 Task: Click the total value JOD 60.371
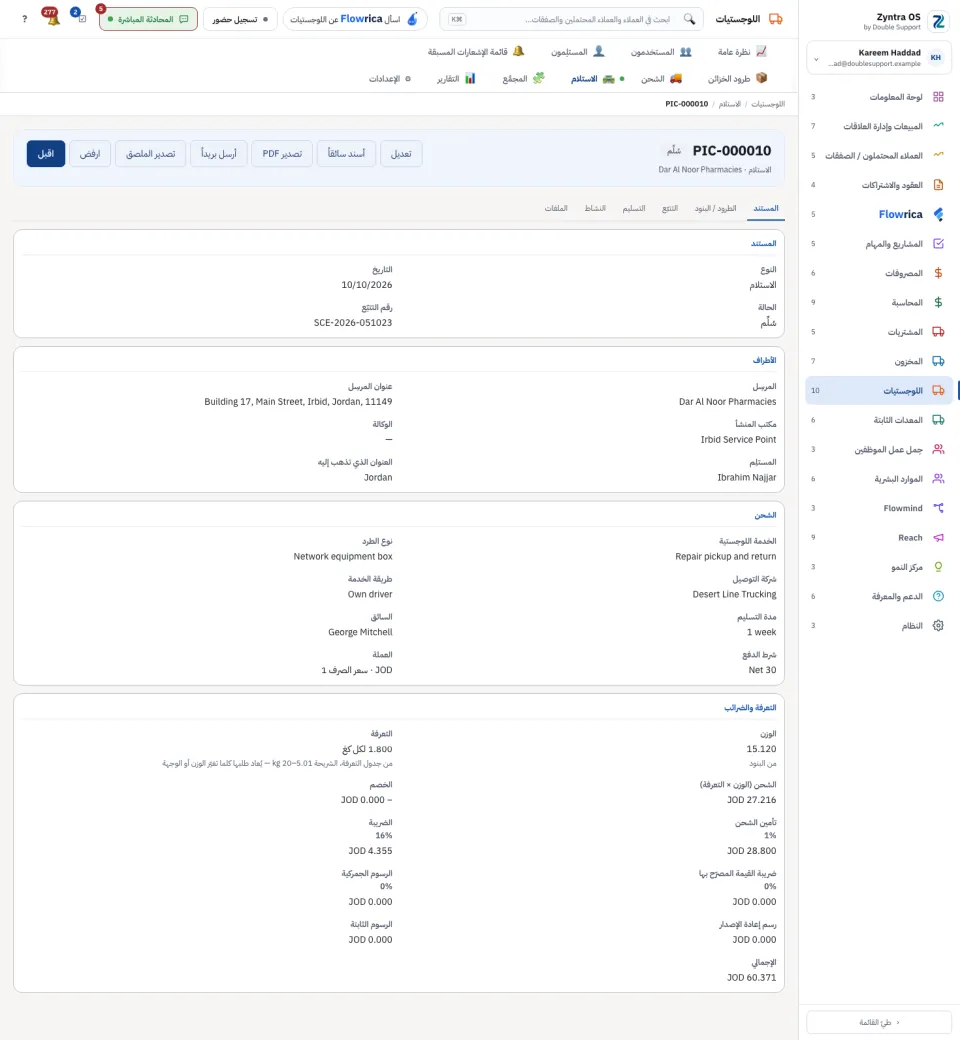pyautogui.click(x=752, y=978)
